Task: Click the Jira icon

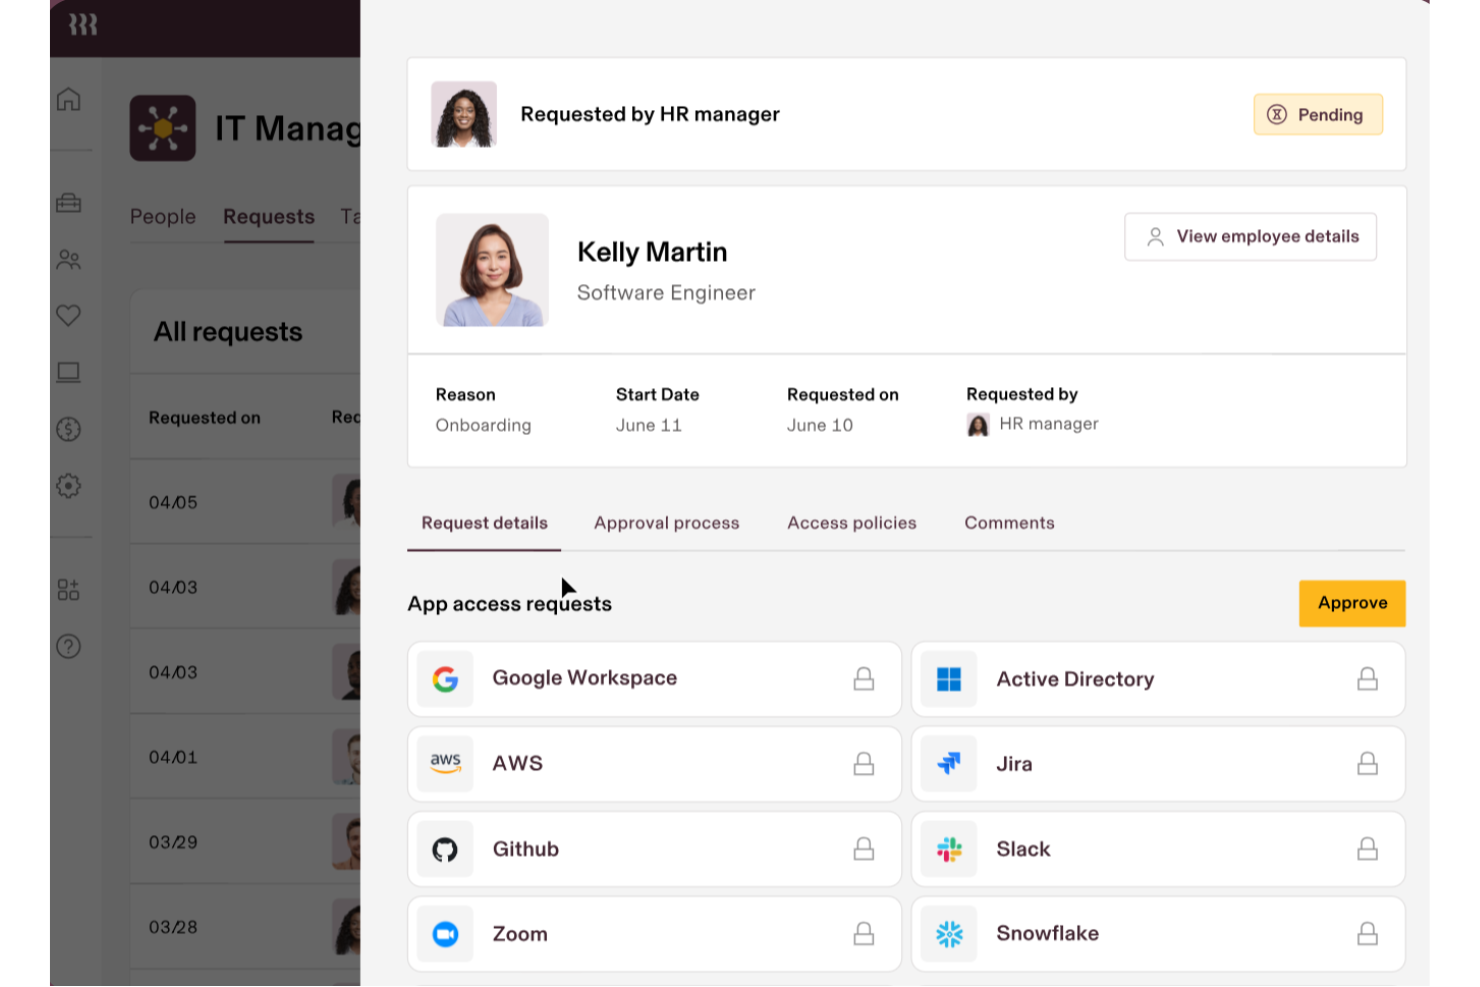Action: point(948,763)
